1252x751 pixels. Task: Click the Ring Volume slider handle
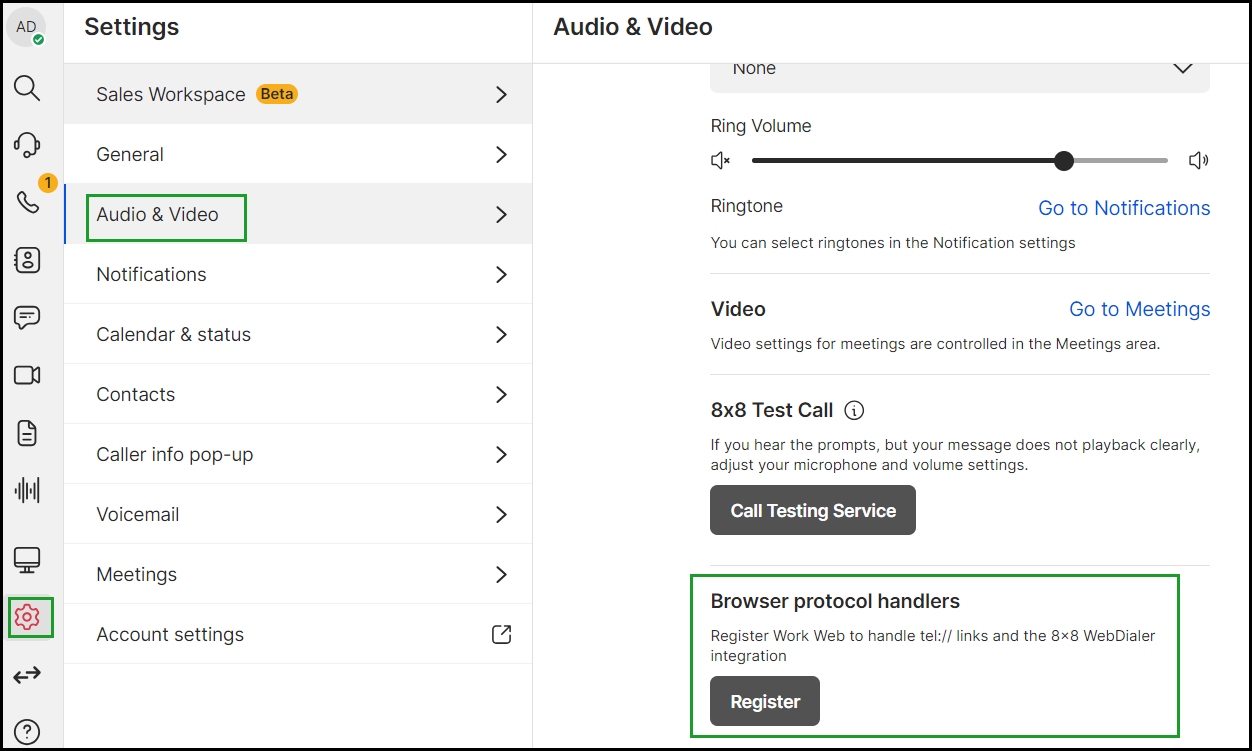1064,160
